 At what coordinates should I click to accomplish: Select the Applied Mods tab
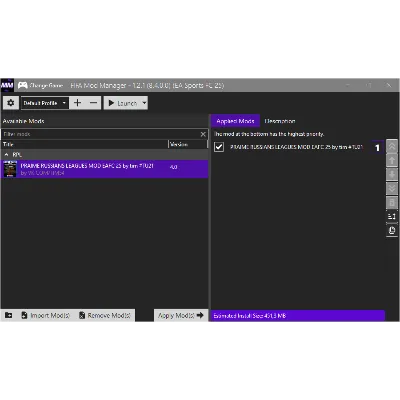point(235,121)
